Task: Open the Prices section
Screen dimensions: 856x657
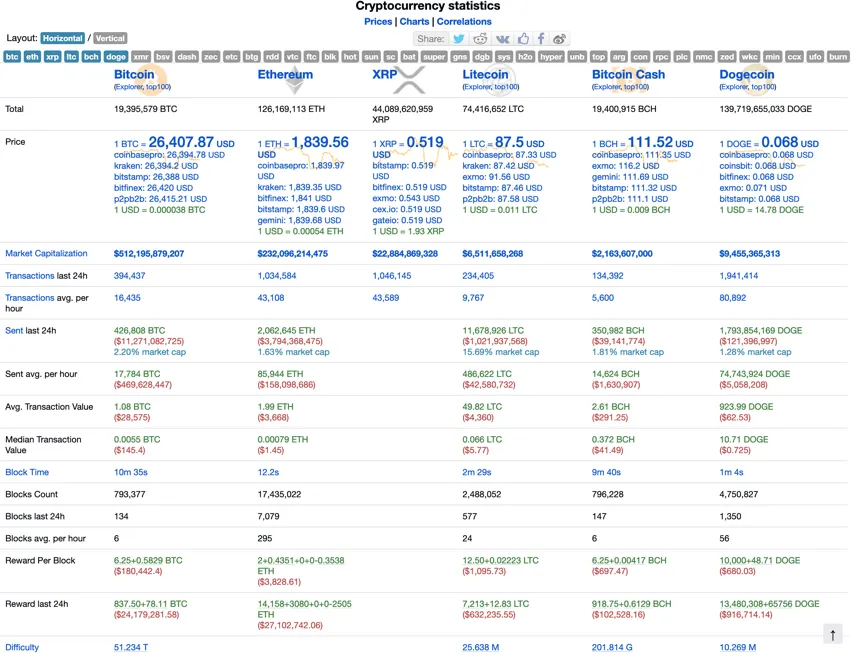Action: tap(378, 22)
